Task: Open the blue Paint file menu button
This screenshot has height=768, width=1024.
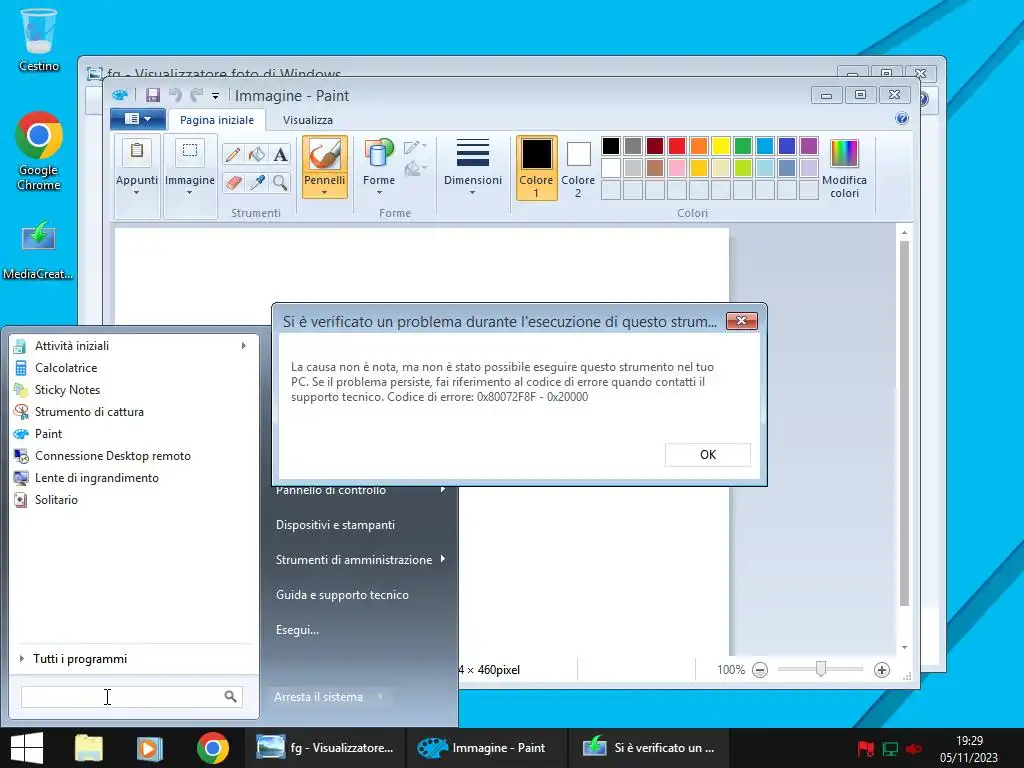Action: tap(137, 119)
